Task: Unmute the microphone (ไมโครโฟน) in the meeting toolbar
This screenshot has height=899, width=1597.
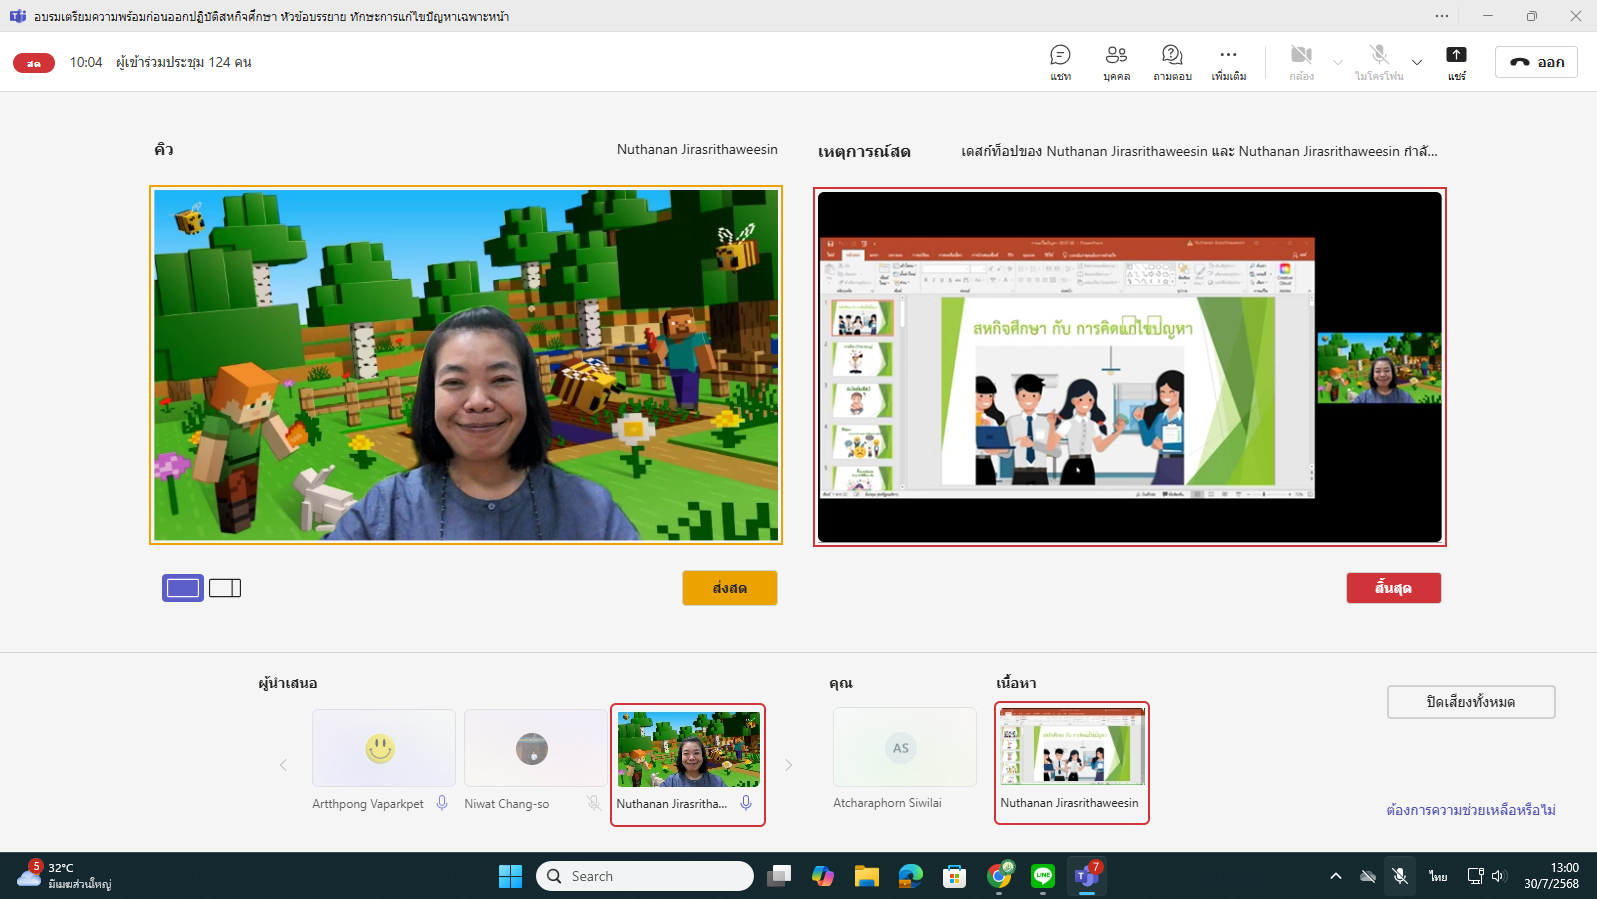Action: [1379, 62]
